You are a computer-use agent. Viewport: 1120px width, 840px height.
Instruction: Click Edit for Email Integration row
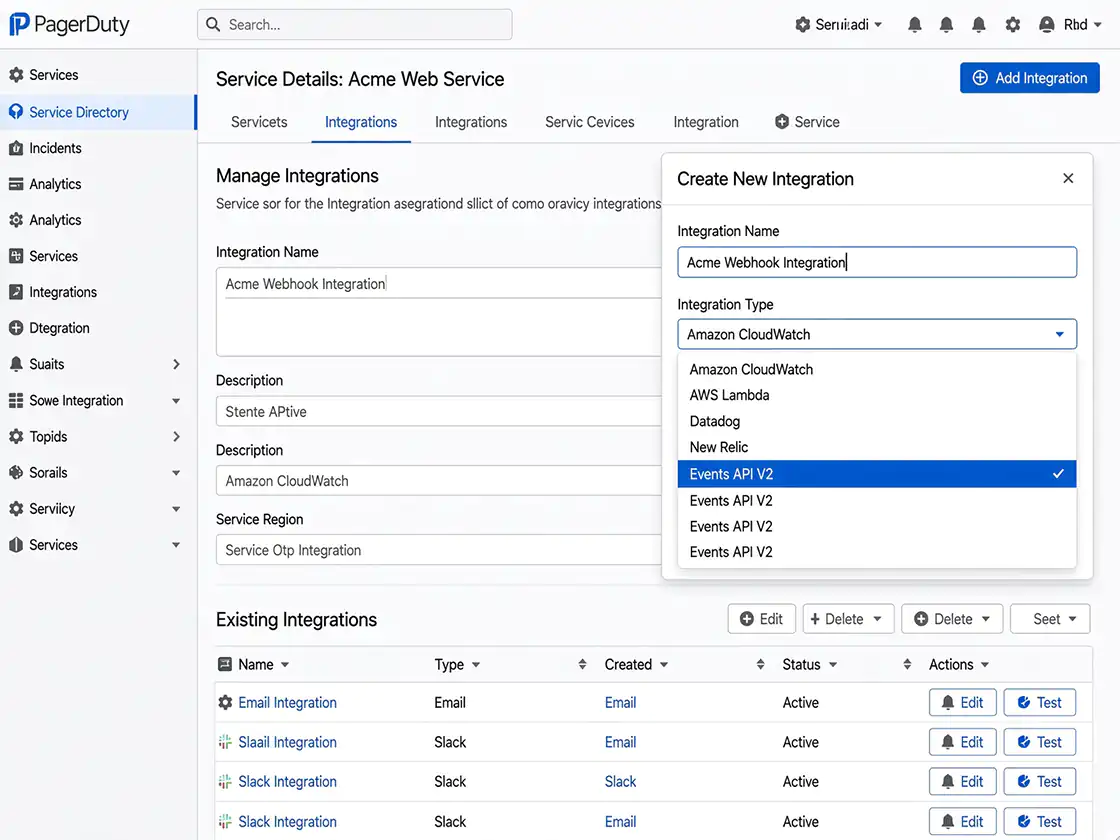tap(962, 702)
